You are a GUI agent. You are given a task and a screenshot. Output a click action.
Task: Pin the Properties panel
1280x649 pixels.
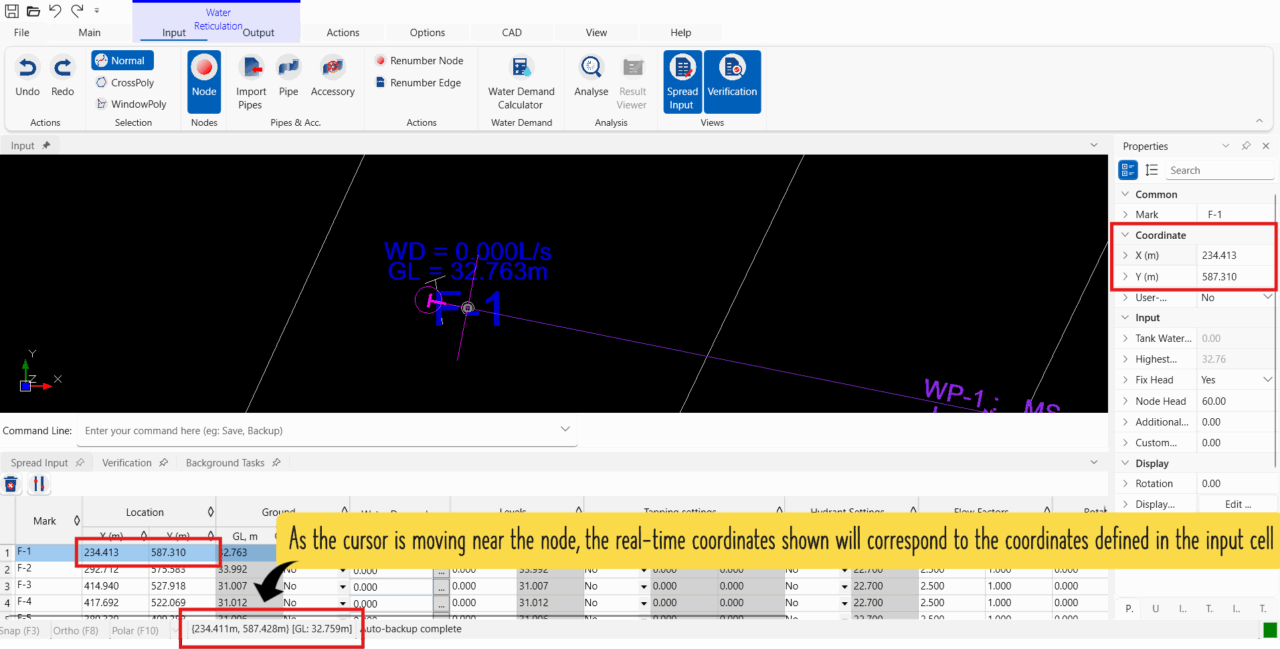tap(1246, 146)
